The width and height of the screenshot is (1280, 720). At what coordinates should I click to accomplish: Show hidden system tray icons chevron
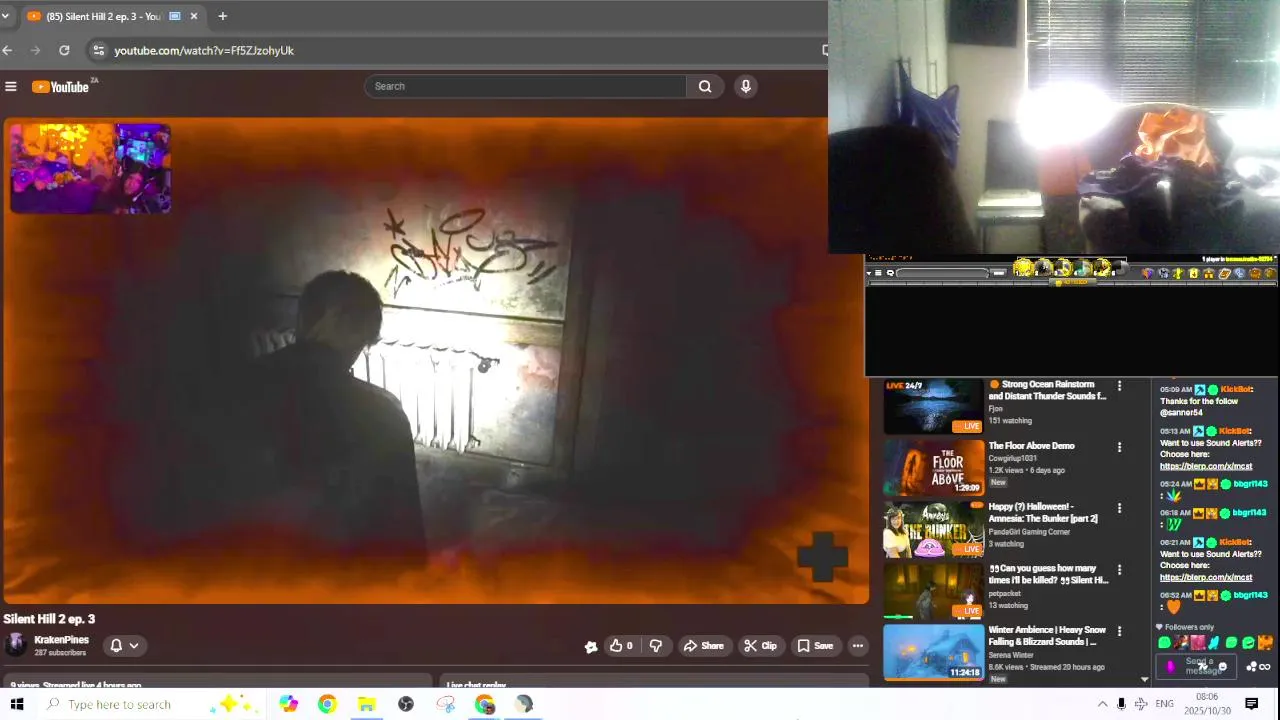[x=1102, y=704]
